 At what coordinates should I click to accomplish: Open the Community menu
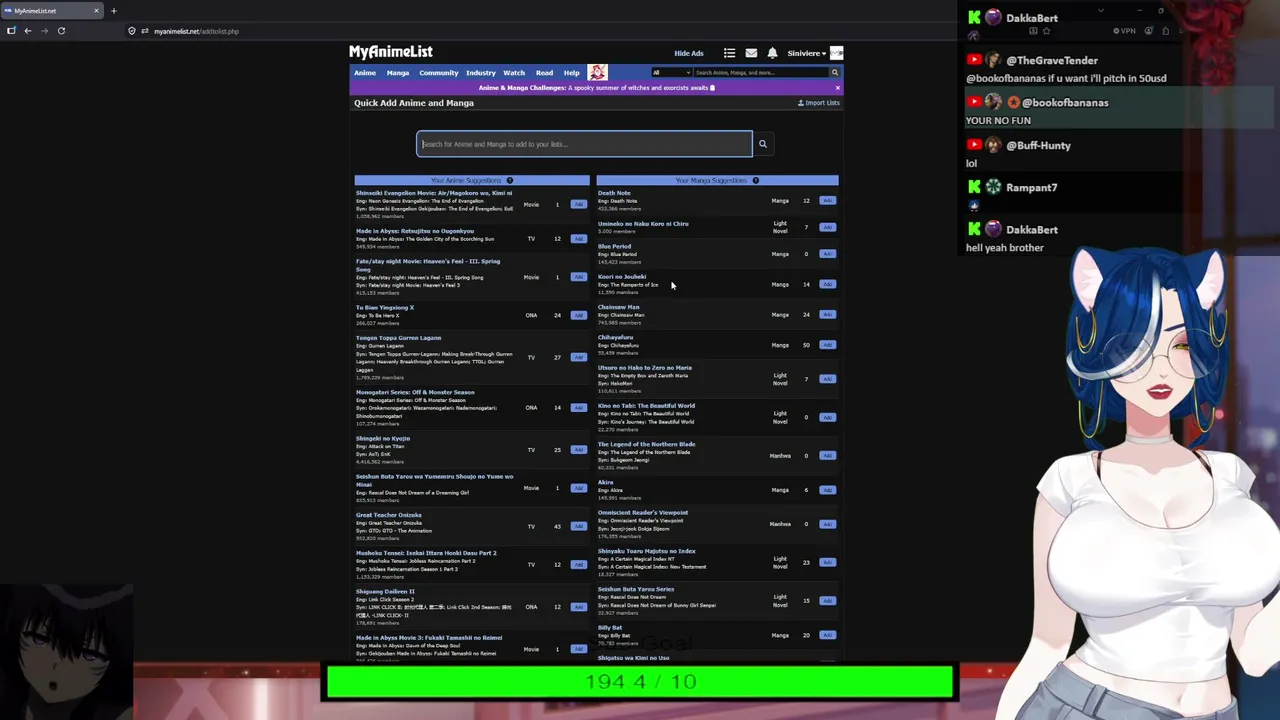[439, 73]
